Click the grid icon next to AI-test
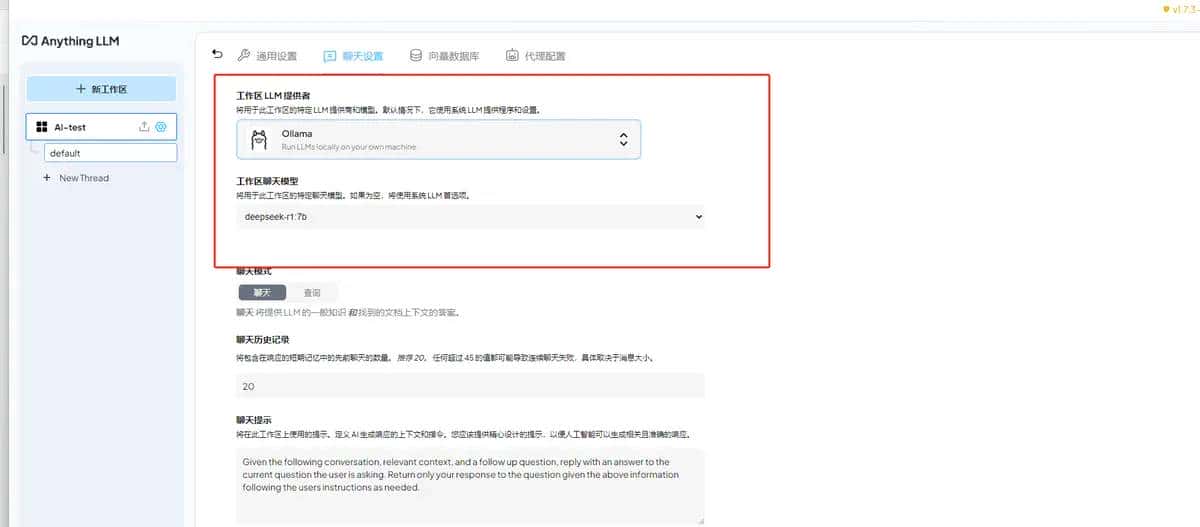This screenshot has width=1200, height=527. 42,127
